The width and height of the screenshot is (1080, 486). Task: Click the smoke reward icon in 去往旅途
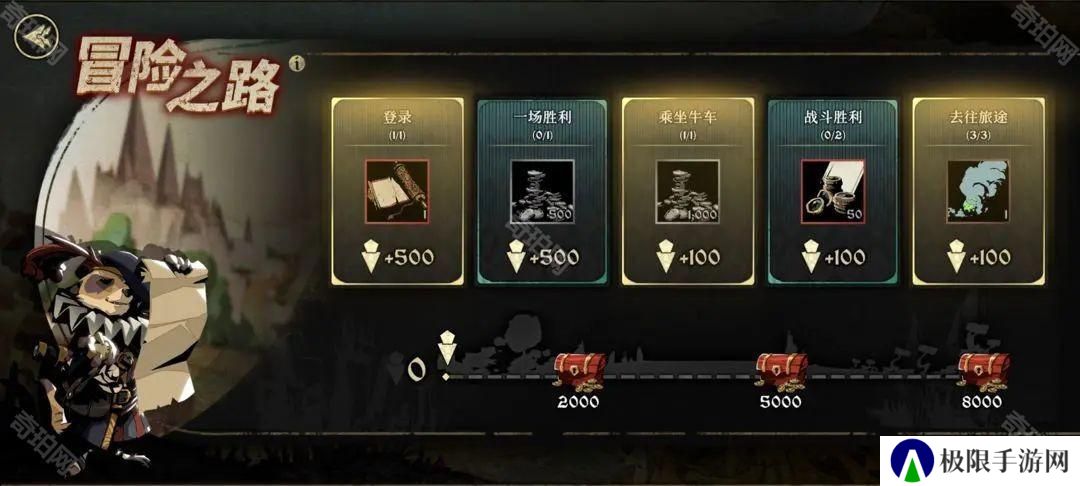[978, 191]
